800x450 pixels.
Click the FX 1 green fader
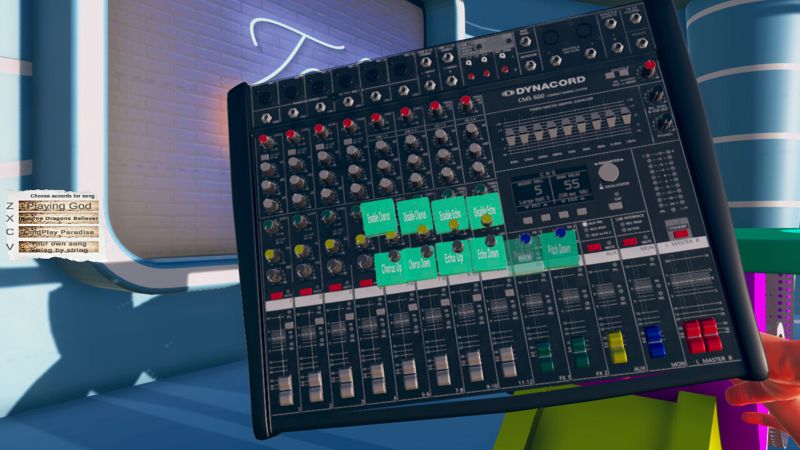[x=544, y=357]
